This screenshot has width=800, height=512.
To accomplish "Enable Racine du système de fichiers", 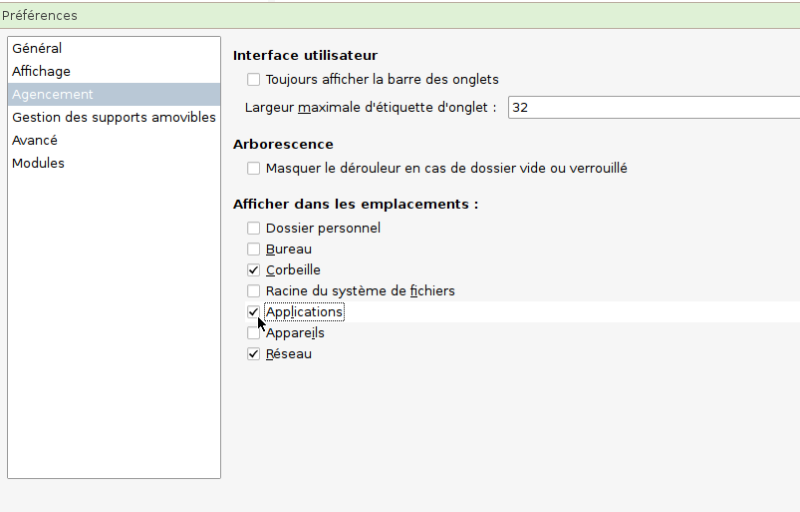I will click(x=254, y=291).
